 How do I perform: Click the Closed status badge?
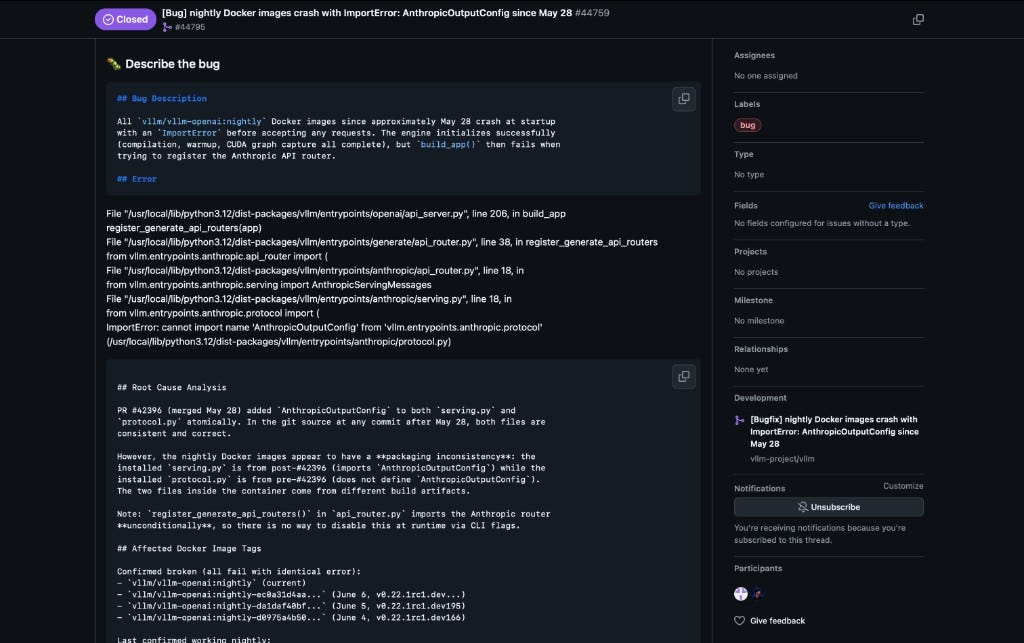(x=125, y=20)
